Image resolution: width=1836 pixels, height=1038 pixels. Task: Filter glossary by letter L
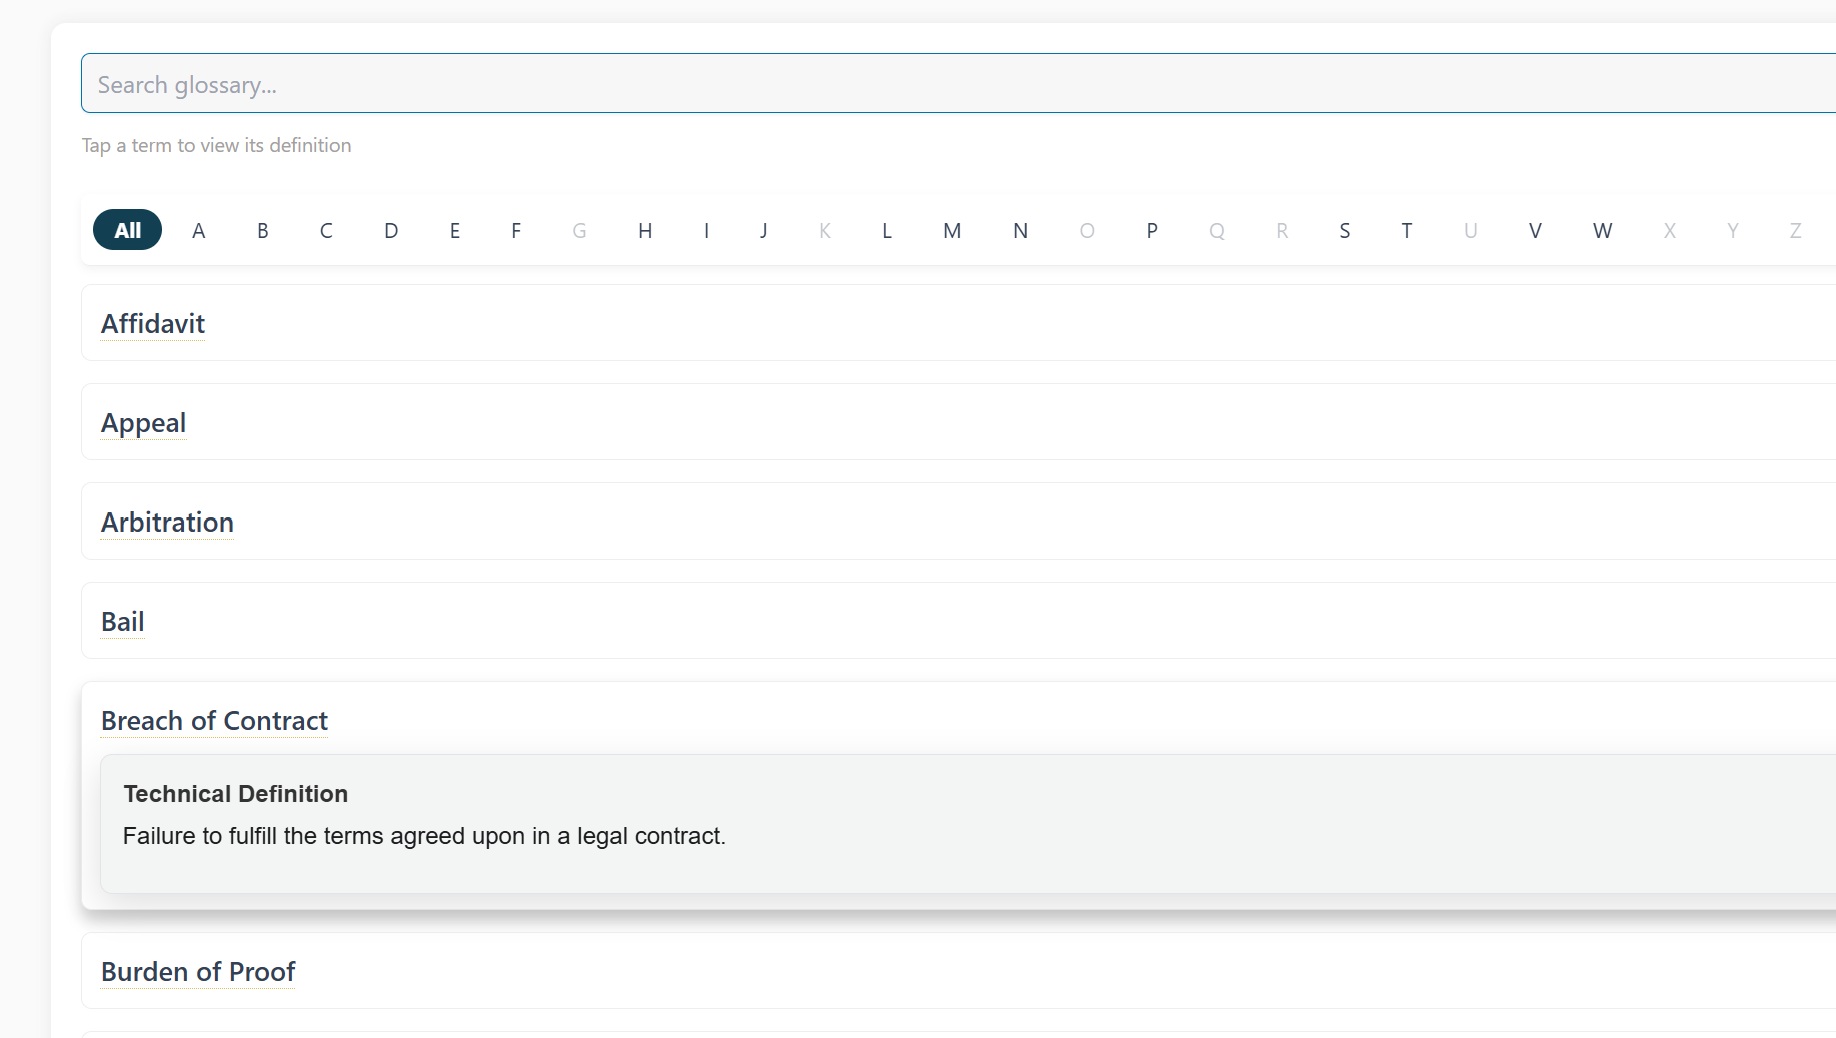pos(887,230)
